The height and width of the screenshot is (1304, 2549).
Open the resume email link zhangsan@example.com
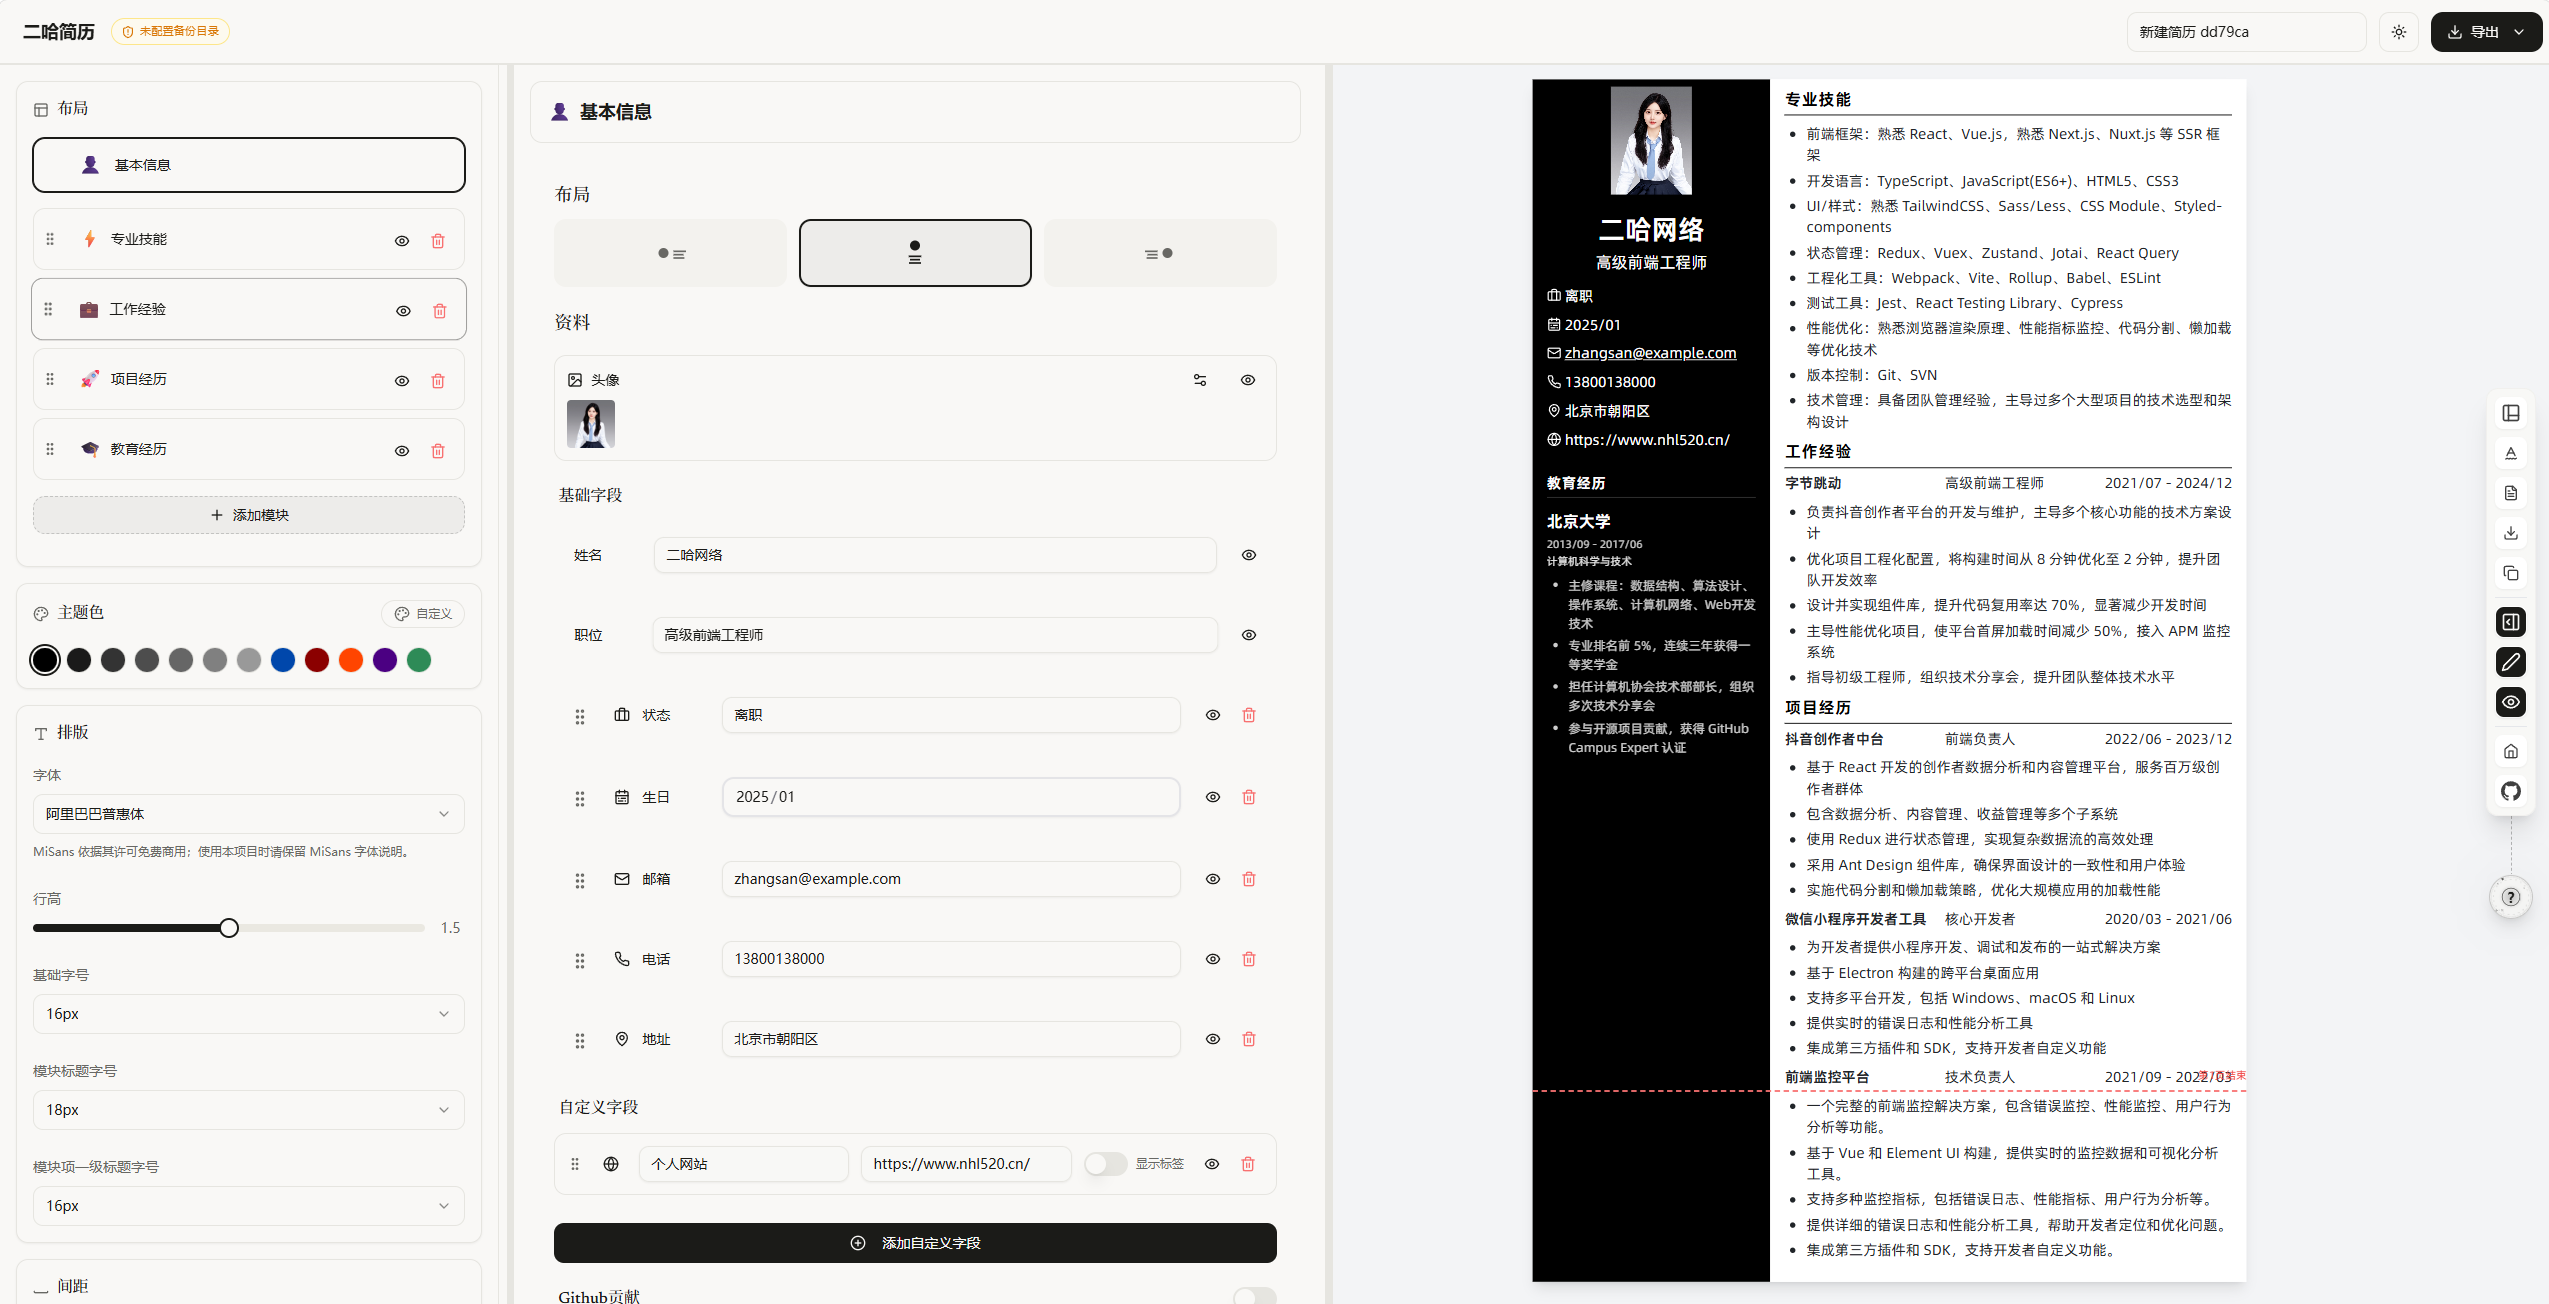point(1650,353)
